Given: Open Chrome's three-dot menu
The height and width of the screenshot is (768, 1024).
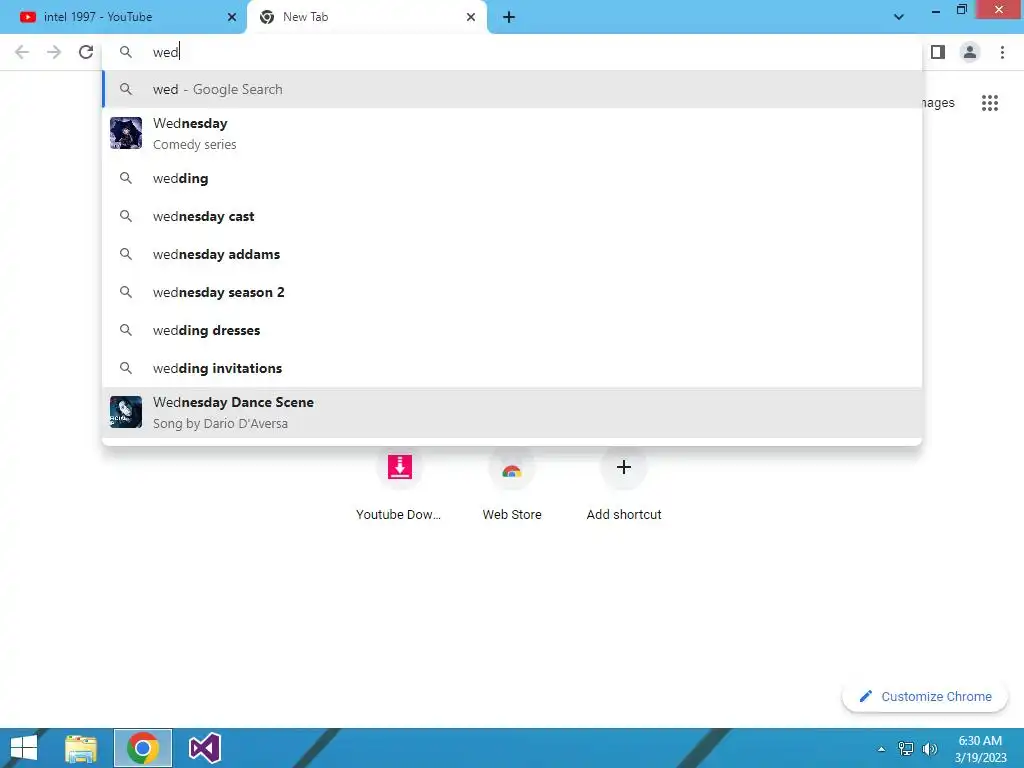Looking at the screenshot, I should tap(1002, 52).
